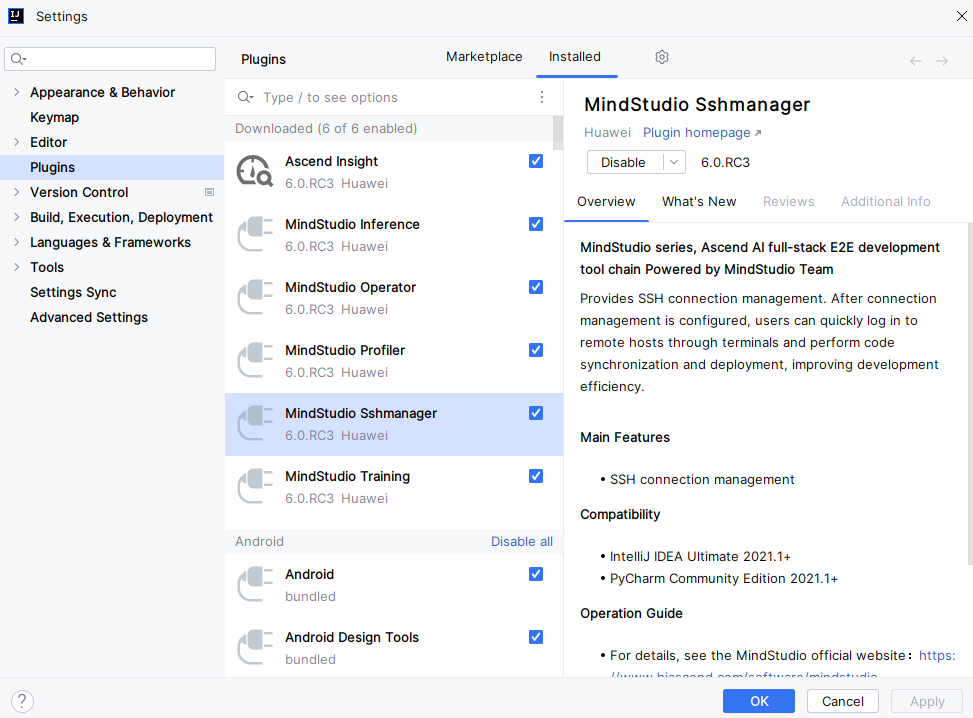
Task: Click the MindStudio Operator plugin icon
Action: click(x=254, y=297)
